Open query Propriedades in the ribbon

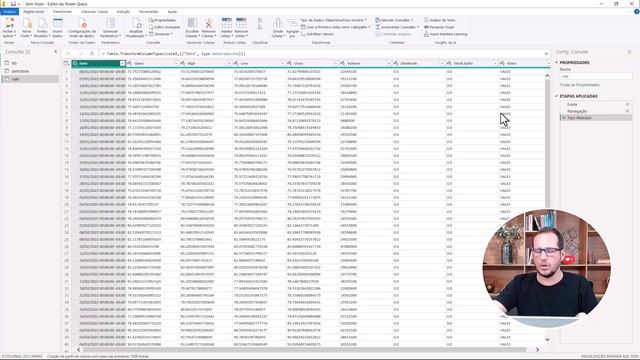point(162,20)
